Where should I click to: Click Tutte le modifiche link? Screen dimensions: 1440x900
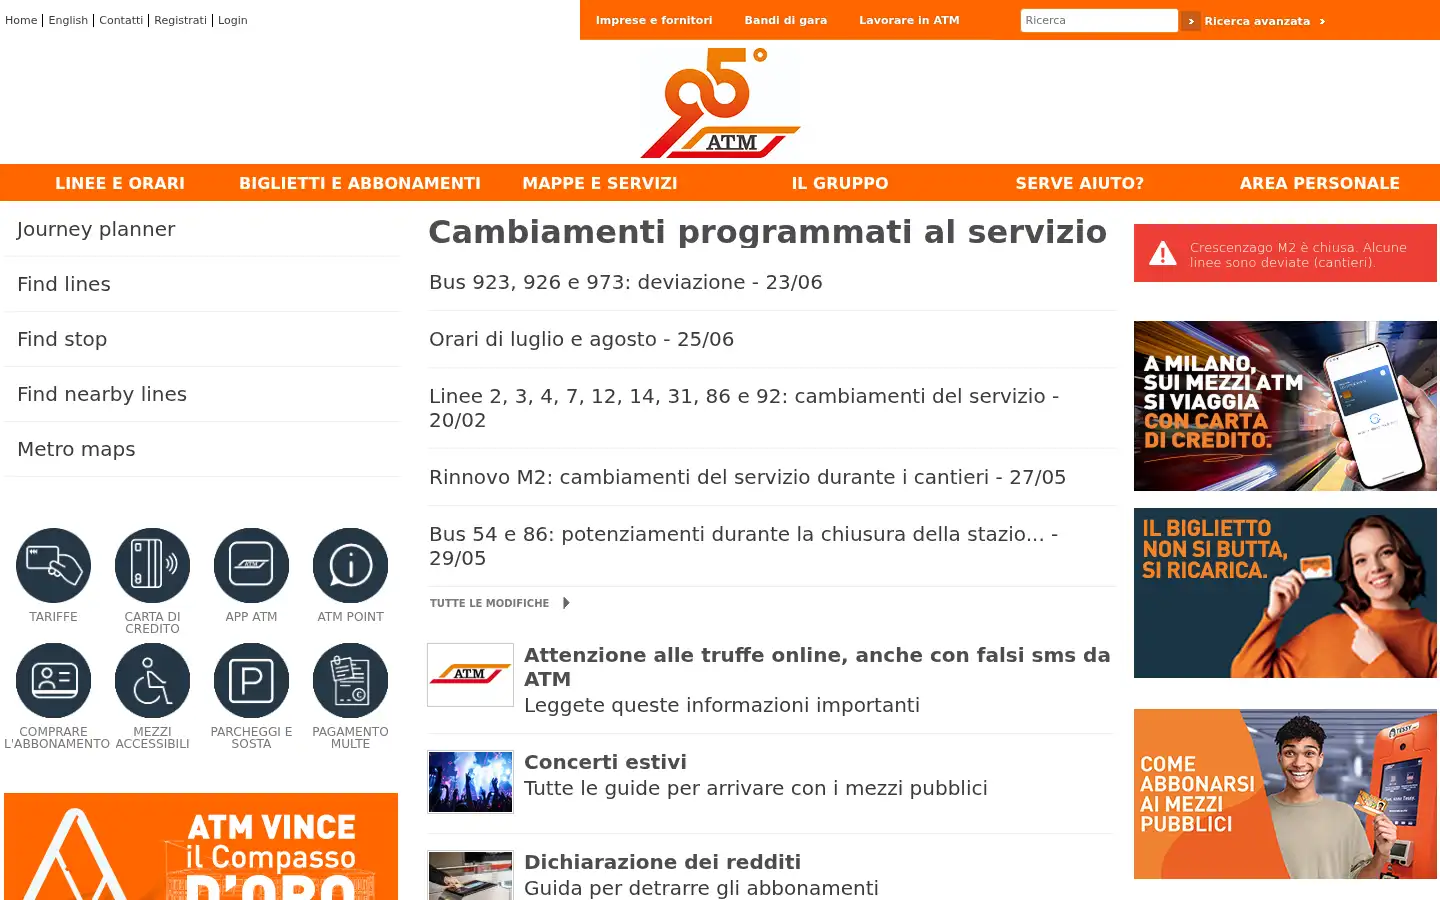point(489,603)
